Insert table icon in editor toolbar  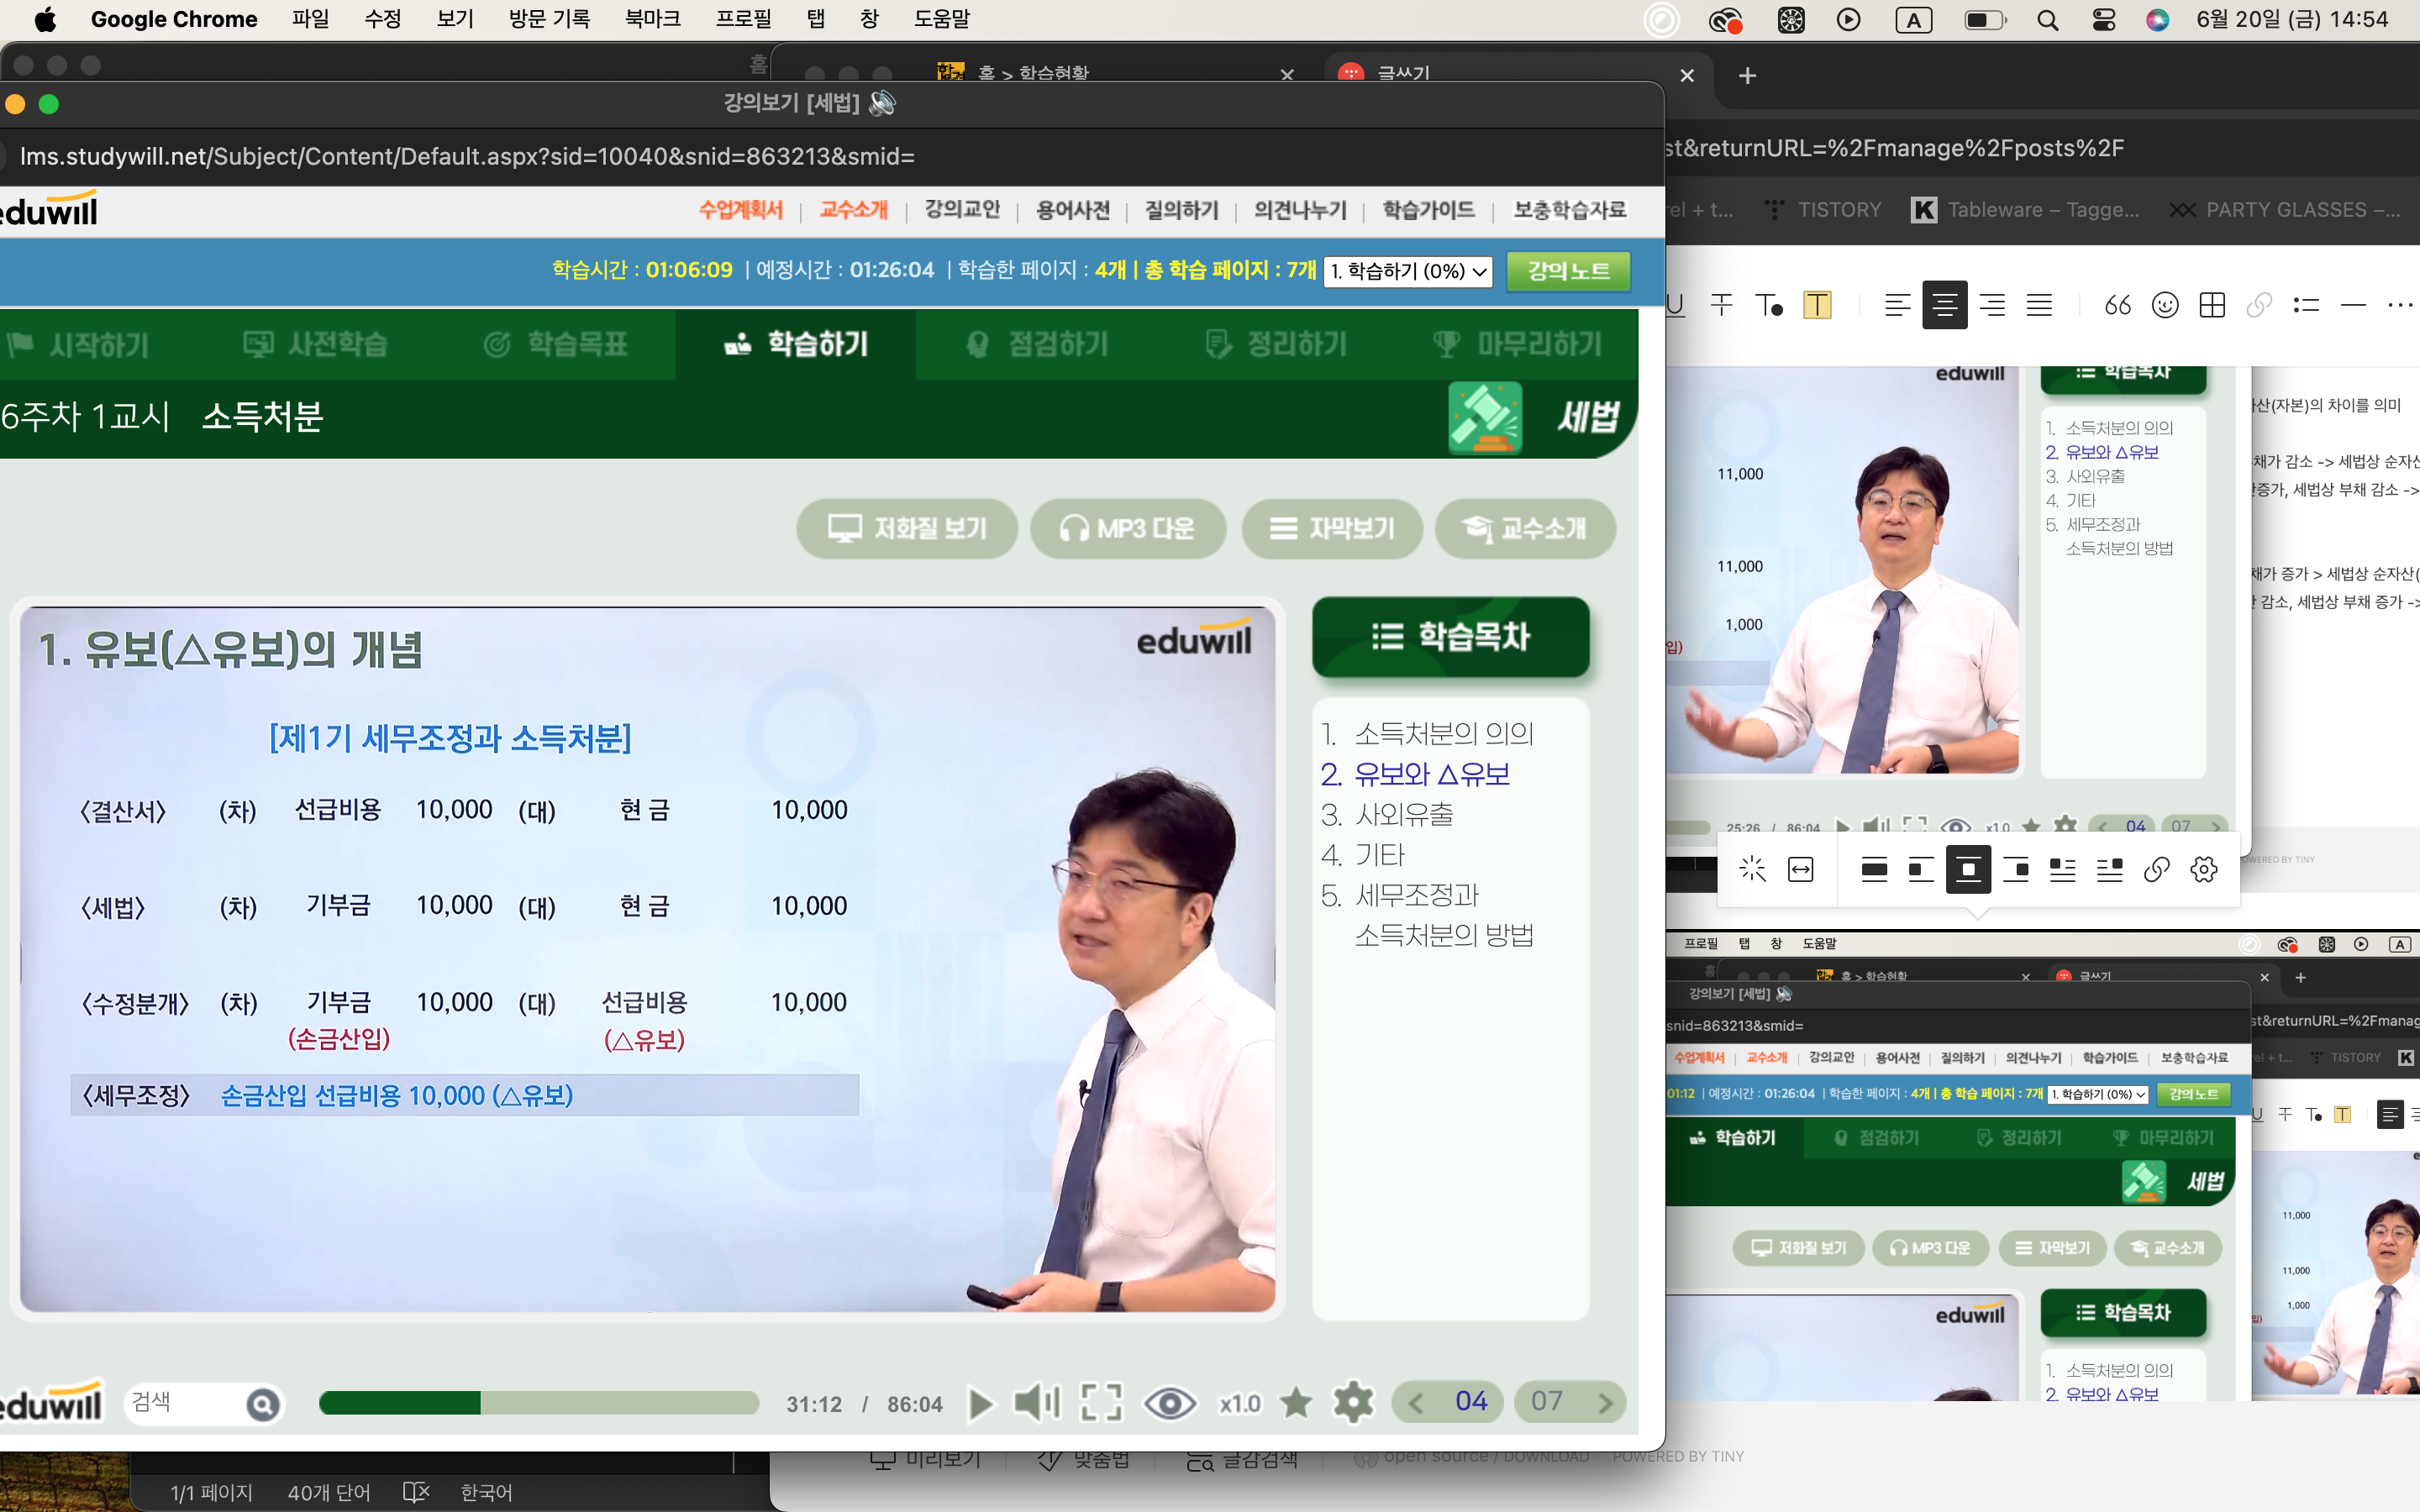pyautogui.click(x=2212, y=305)
